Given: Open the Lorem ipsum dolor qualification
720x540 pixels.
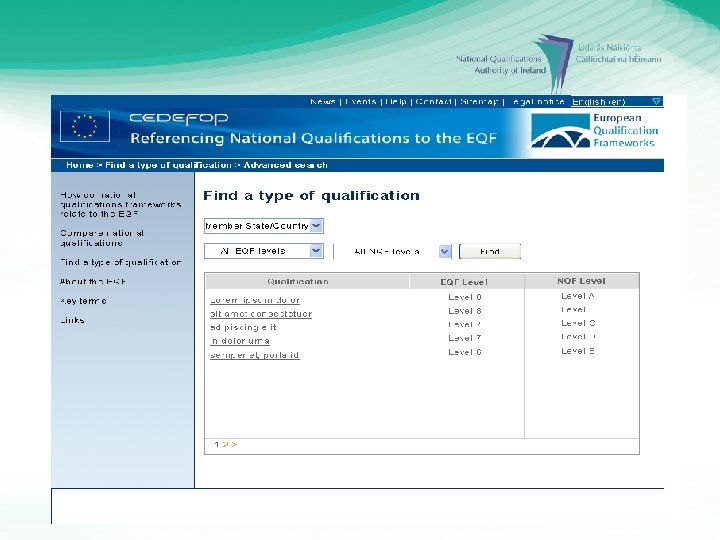Looking at the screenshot, I should [255, 300].
